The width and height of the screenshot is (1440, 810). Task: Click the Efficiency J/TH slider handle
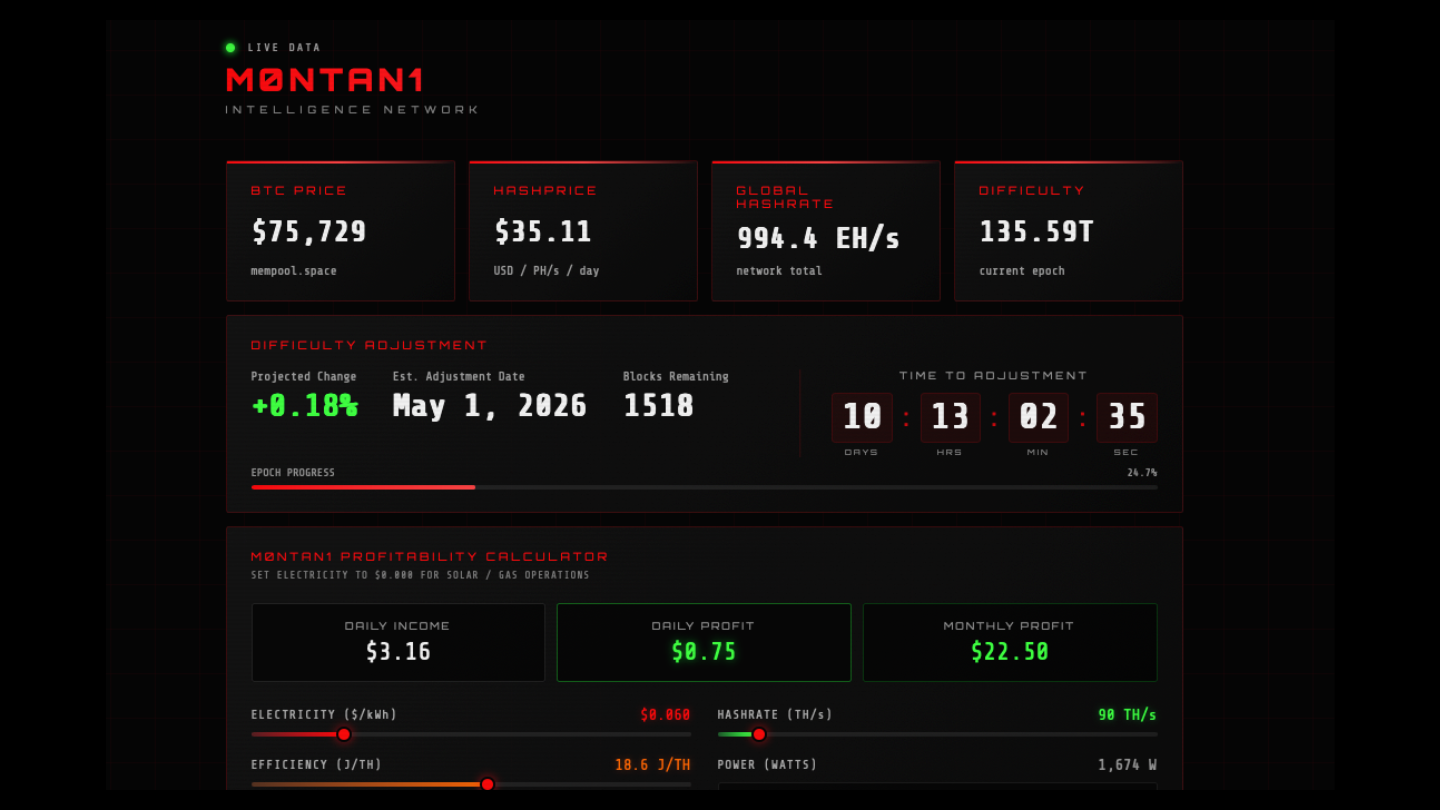(487, 784)
